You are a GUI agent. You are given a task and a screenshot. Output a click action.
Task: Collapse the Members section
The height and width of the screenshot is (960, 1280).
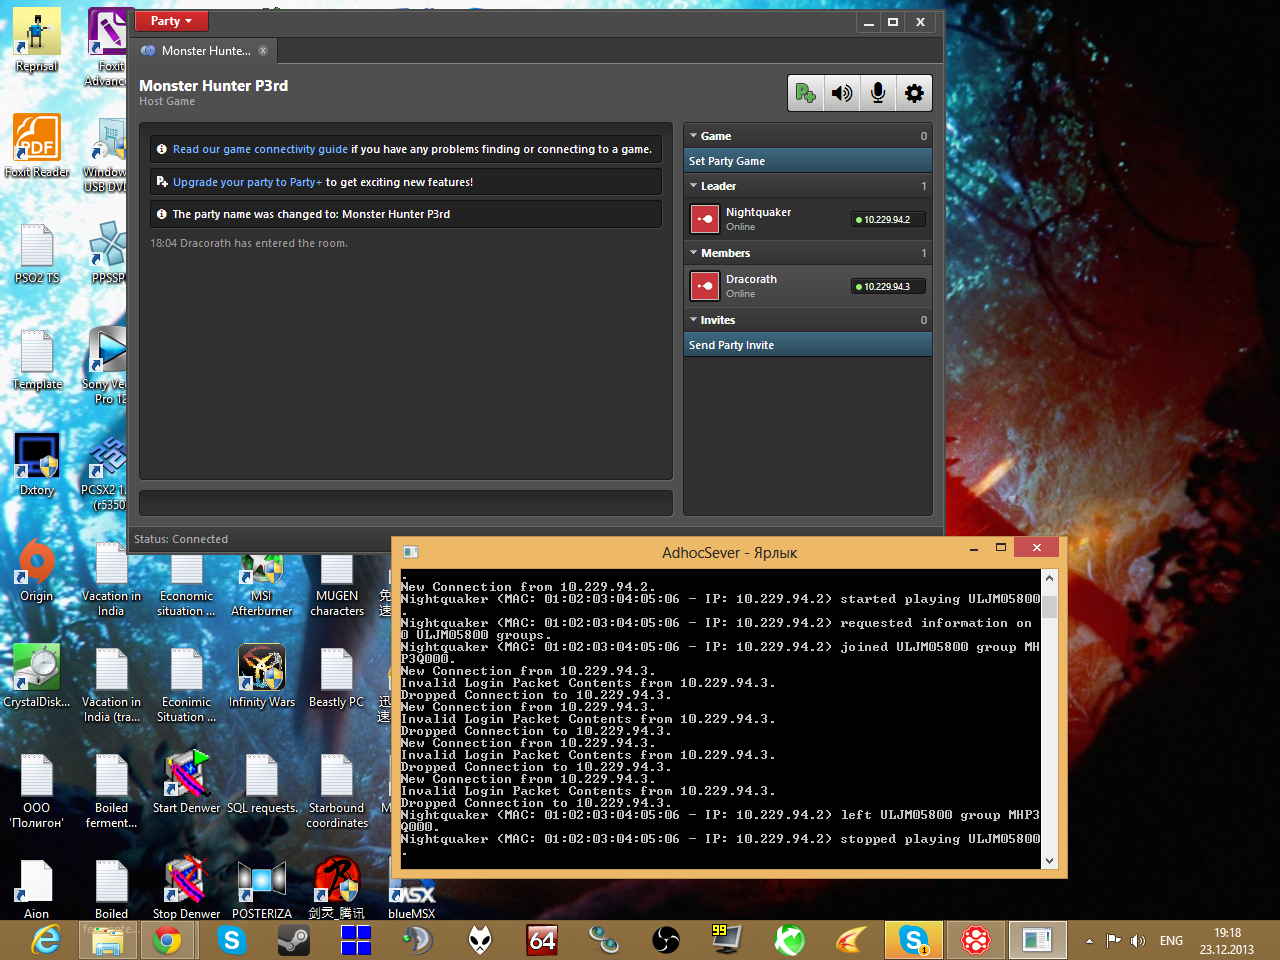click(x=693, y=253)
